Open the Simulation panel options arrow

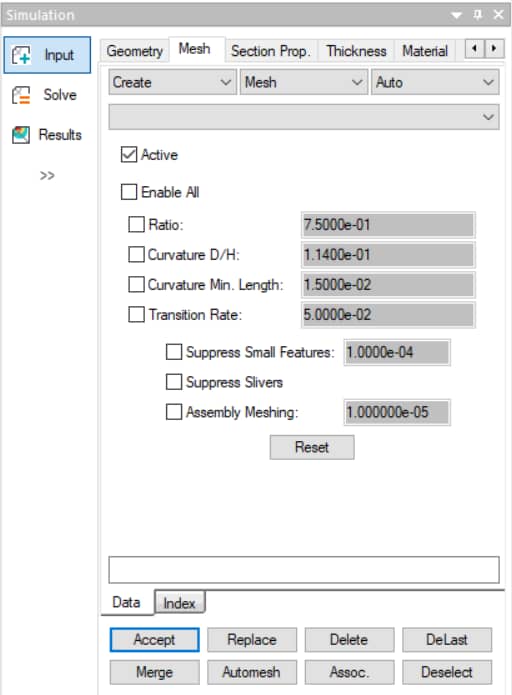pos(456,16)
